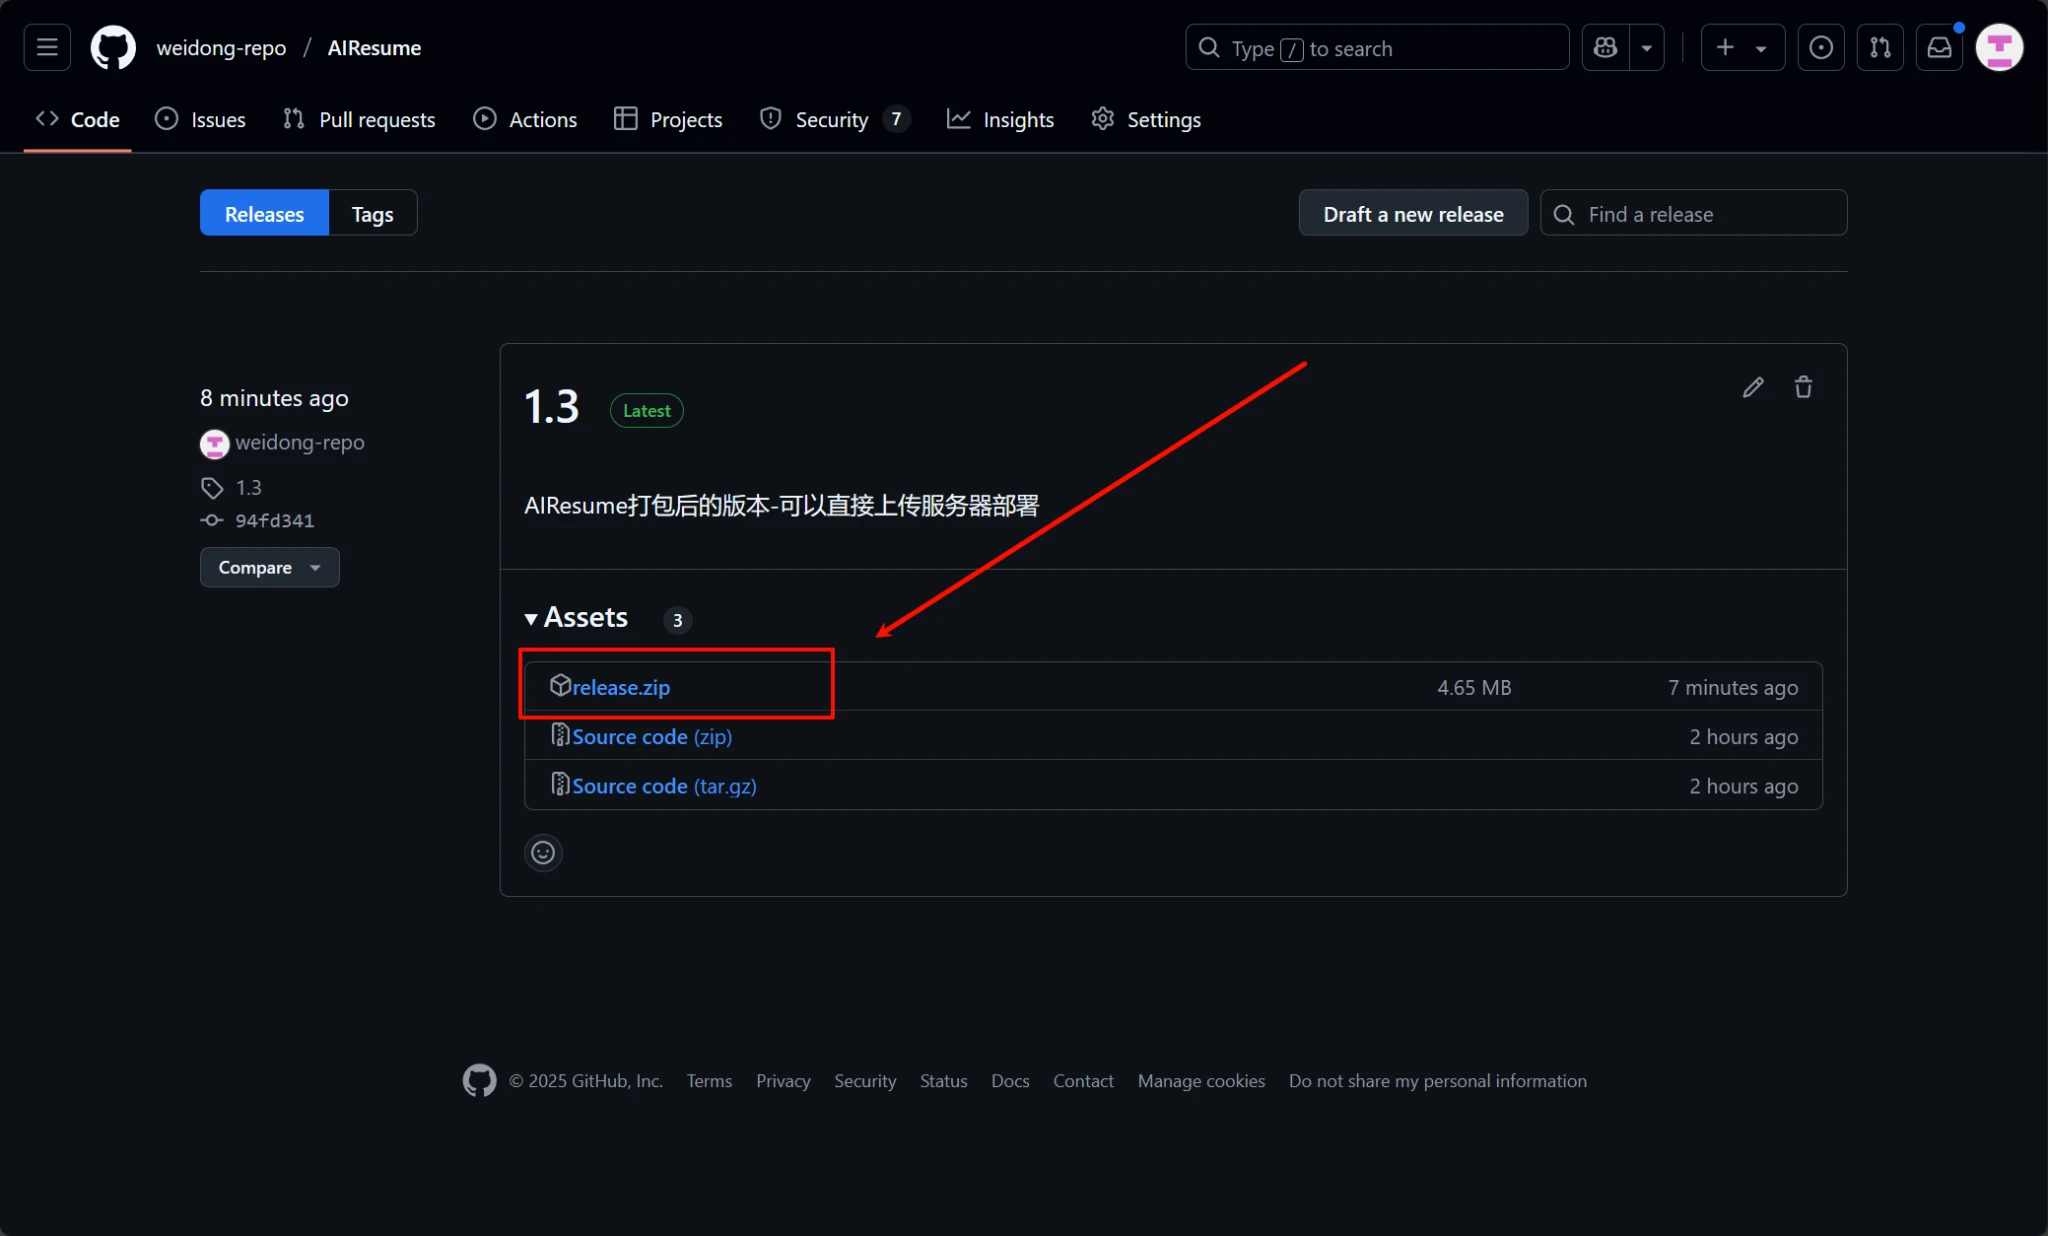The image size is (2048, 1236).
Task: Click Draft a new release button
Action: pos(1412,213)
